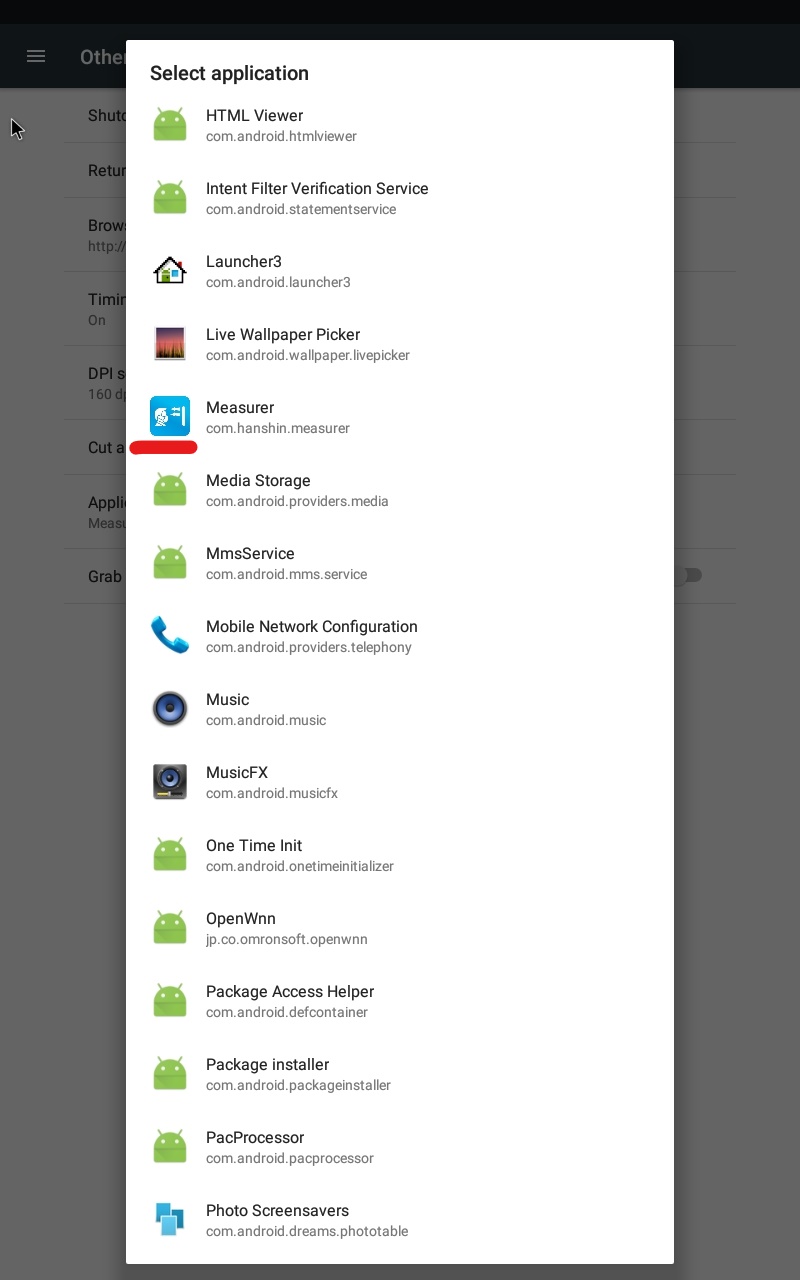The height and width of the screenshot is (1280, 800).
Task: Click the Select application dialog title
Action: pos(229,73)
